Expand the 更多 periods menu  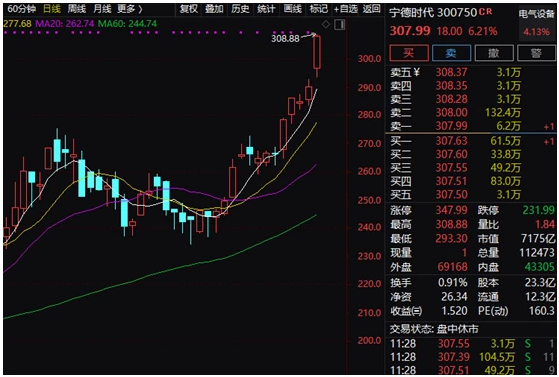click(x=130, y=9)
